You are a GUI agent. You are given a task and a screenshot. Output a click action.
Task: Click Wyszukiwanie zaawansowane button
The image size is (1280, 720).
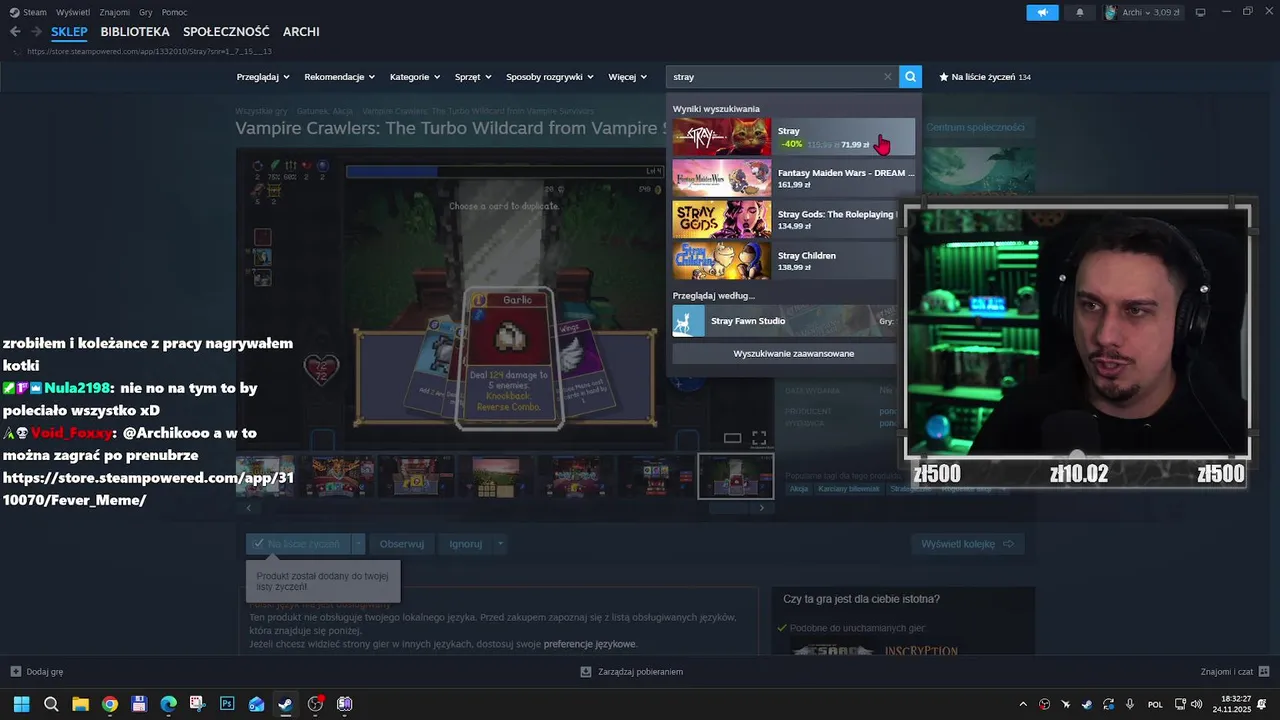click(784, 353)
